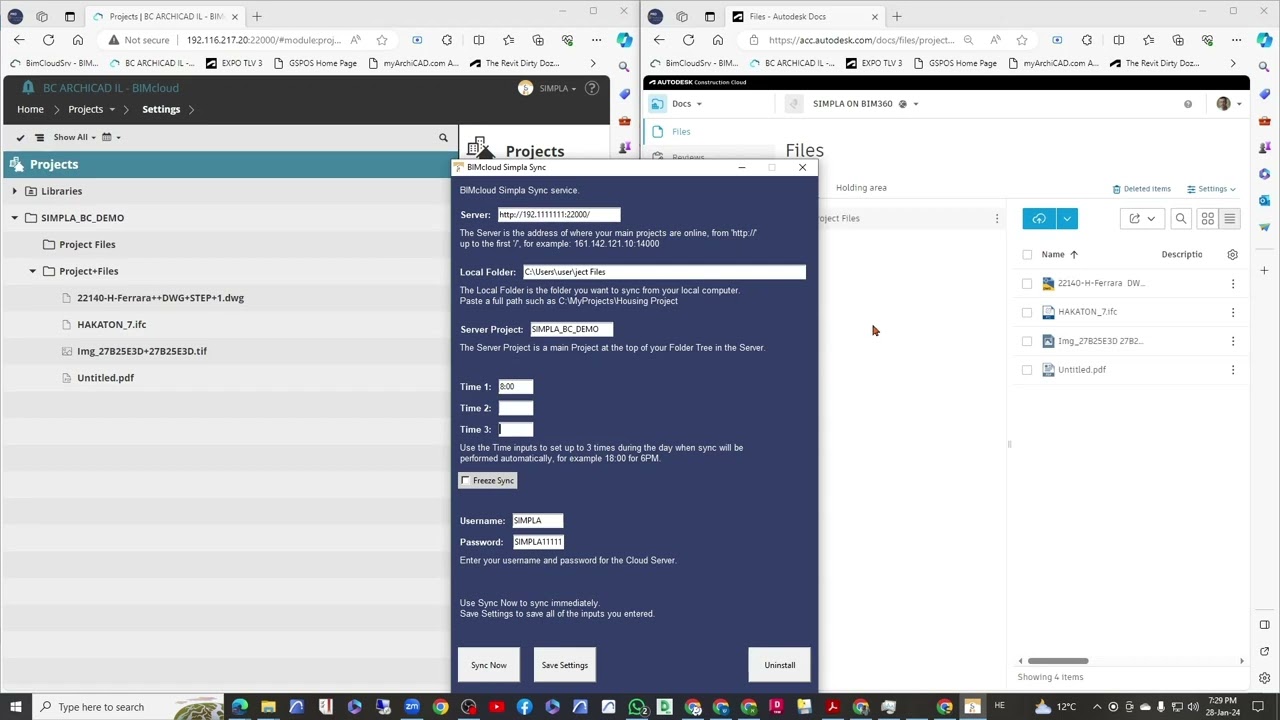Image resolution: width=1280 pixels, height=720 pixels.
Task: Expand the Libraries tree node
Action: click(x=15, y=191)
